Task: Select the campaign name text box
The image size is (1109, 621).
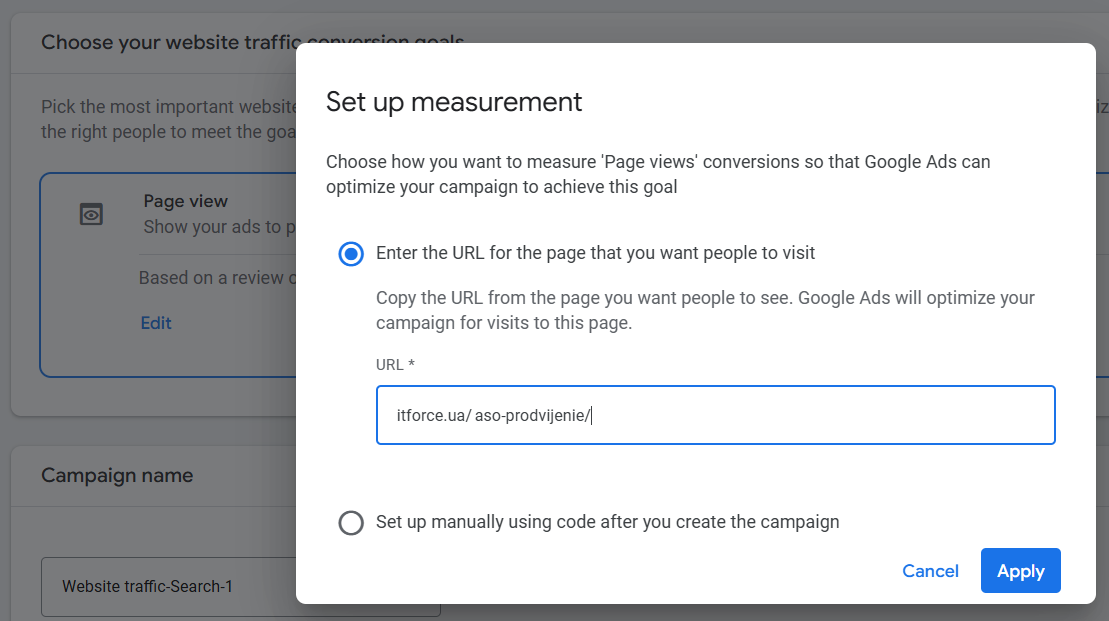Action: [x=240, y=586]
